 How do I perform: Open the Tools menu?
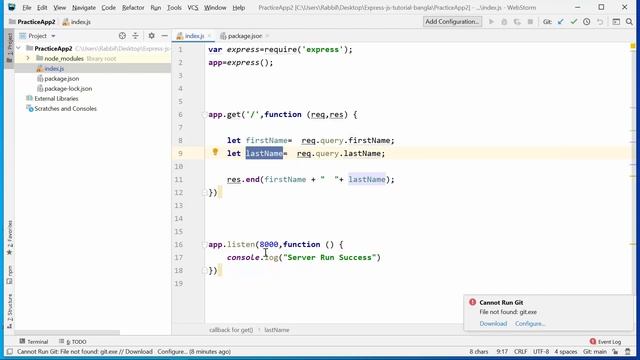point(174,7)
